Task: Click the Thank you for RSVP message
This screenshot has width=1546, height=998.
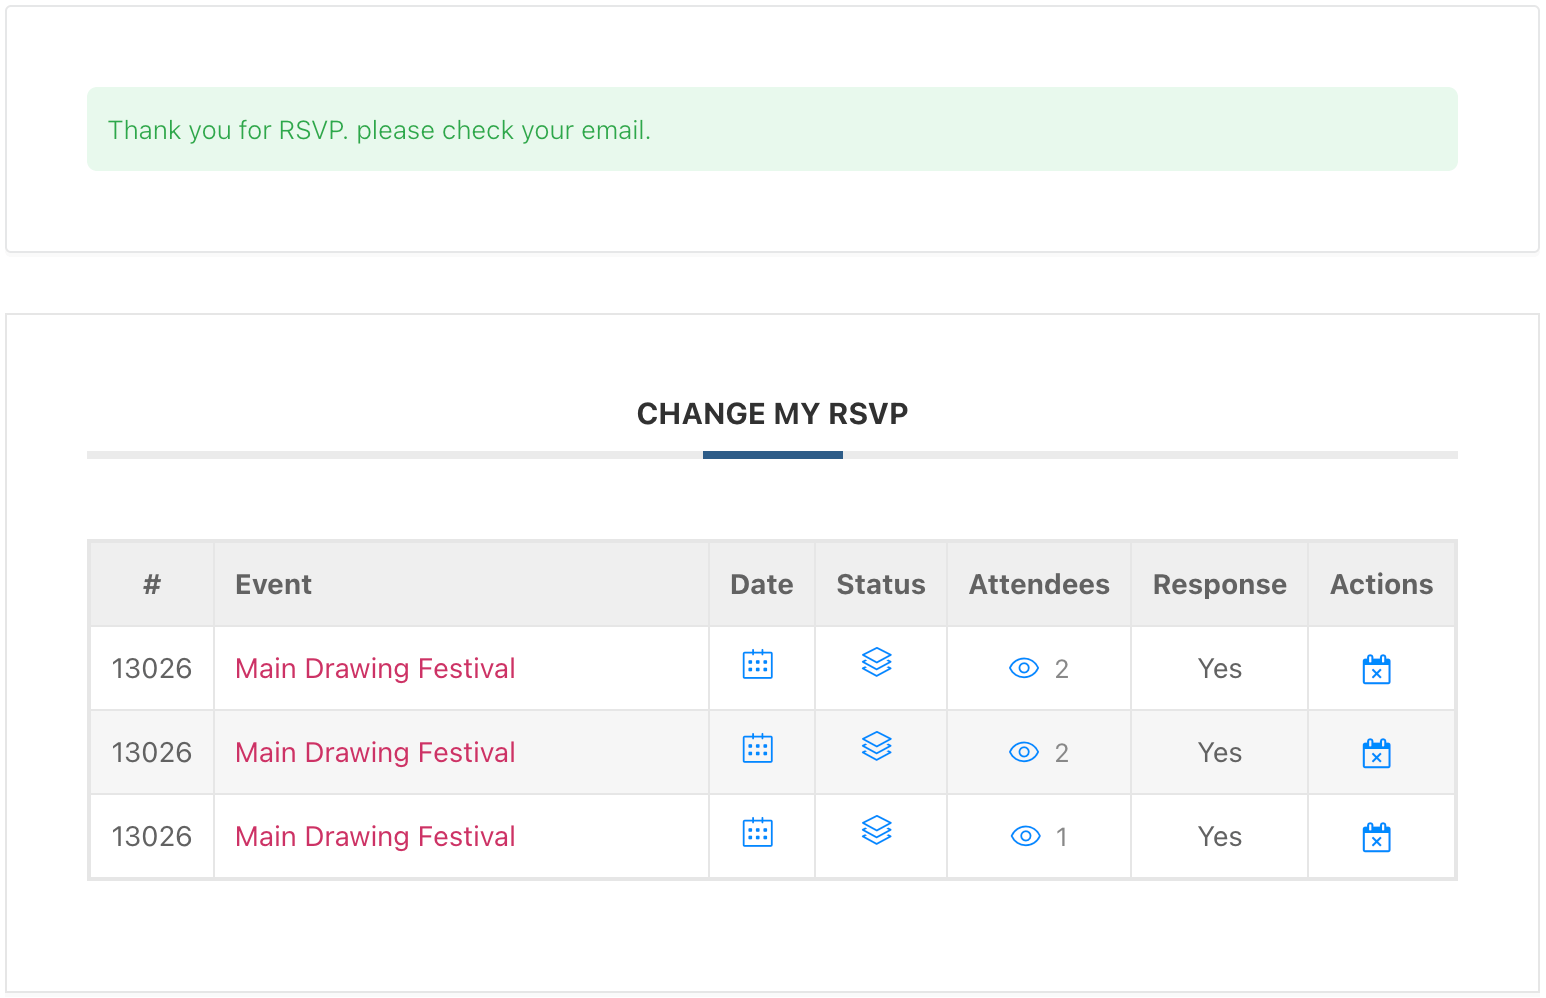Action: (x=379, y=130)
